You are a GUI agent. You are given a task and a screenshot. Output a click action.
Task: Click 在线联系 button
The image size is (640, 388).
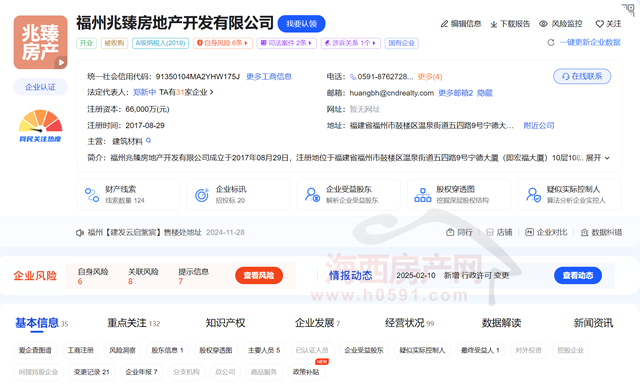(x=582, y=76)
